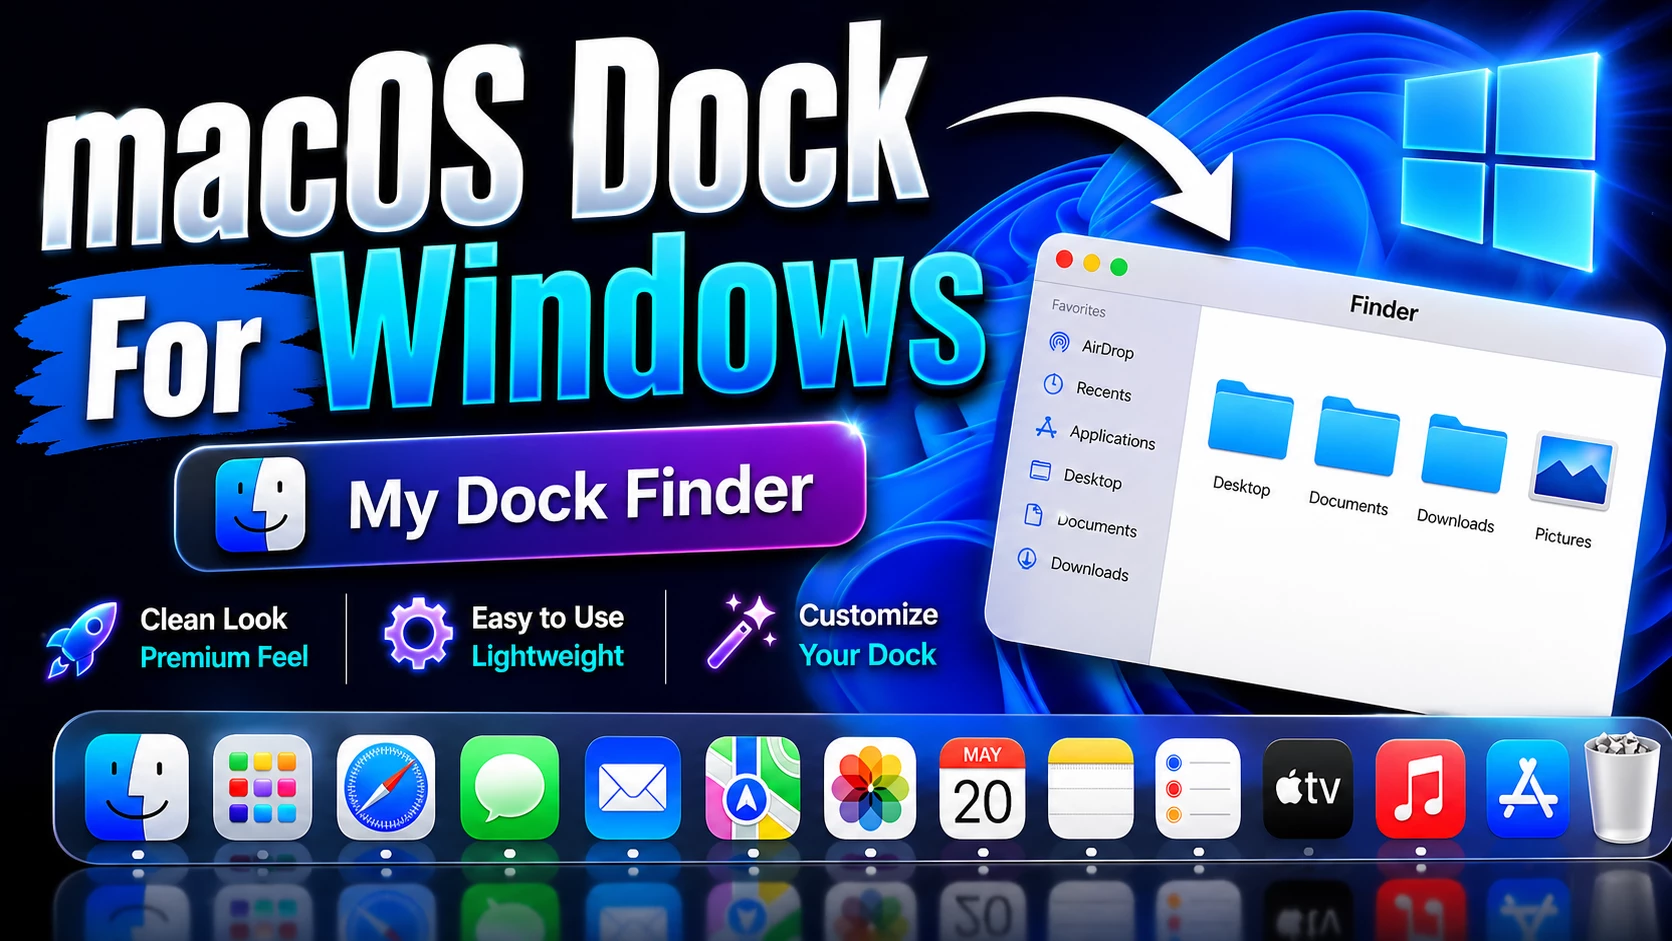
Task: Select Documents in Finder sidebar
Action: coord(1081,521)
